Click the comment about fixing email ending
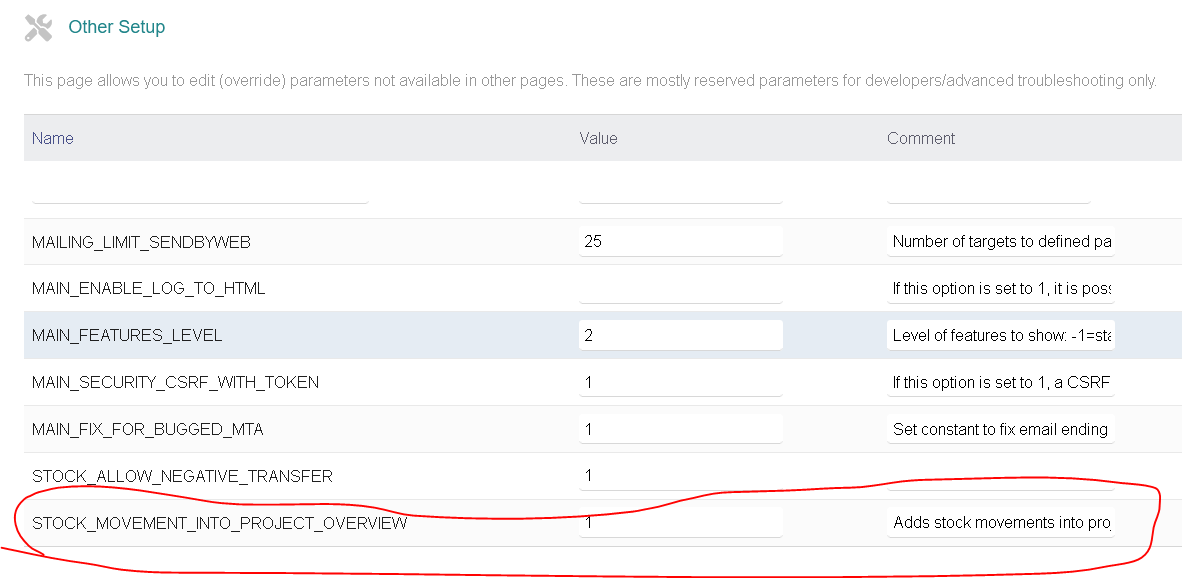The width and height of the screenshot is (1182, 578). tap(1000, 430)
